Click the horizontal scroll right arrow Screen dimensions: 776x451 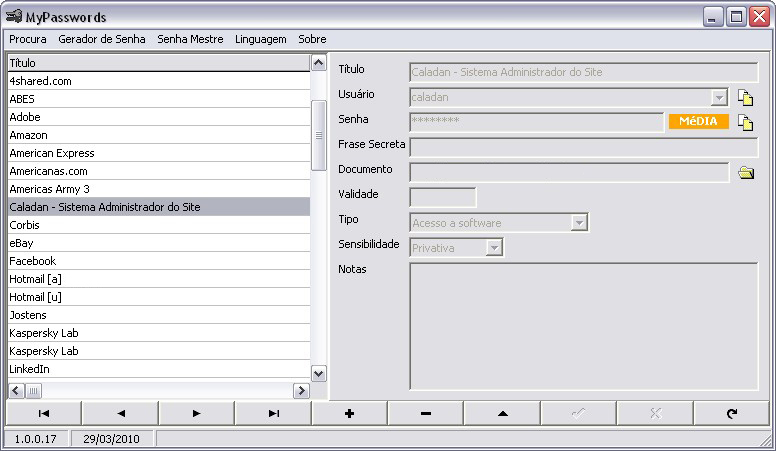tap(301, 391)
